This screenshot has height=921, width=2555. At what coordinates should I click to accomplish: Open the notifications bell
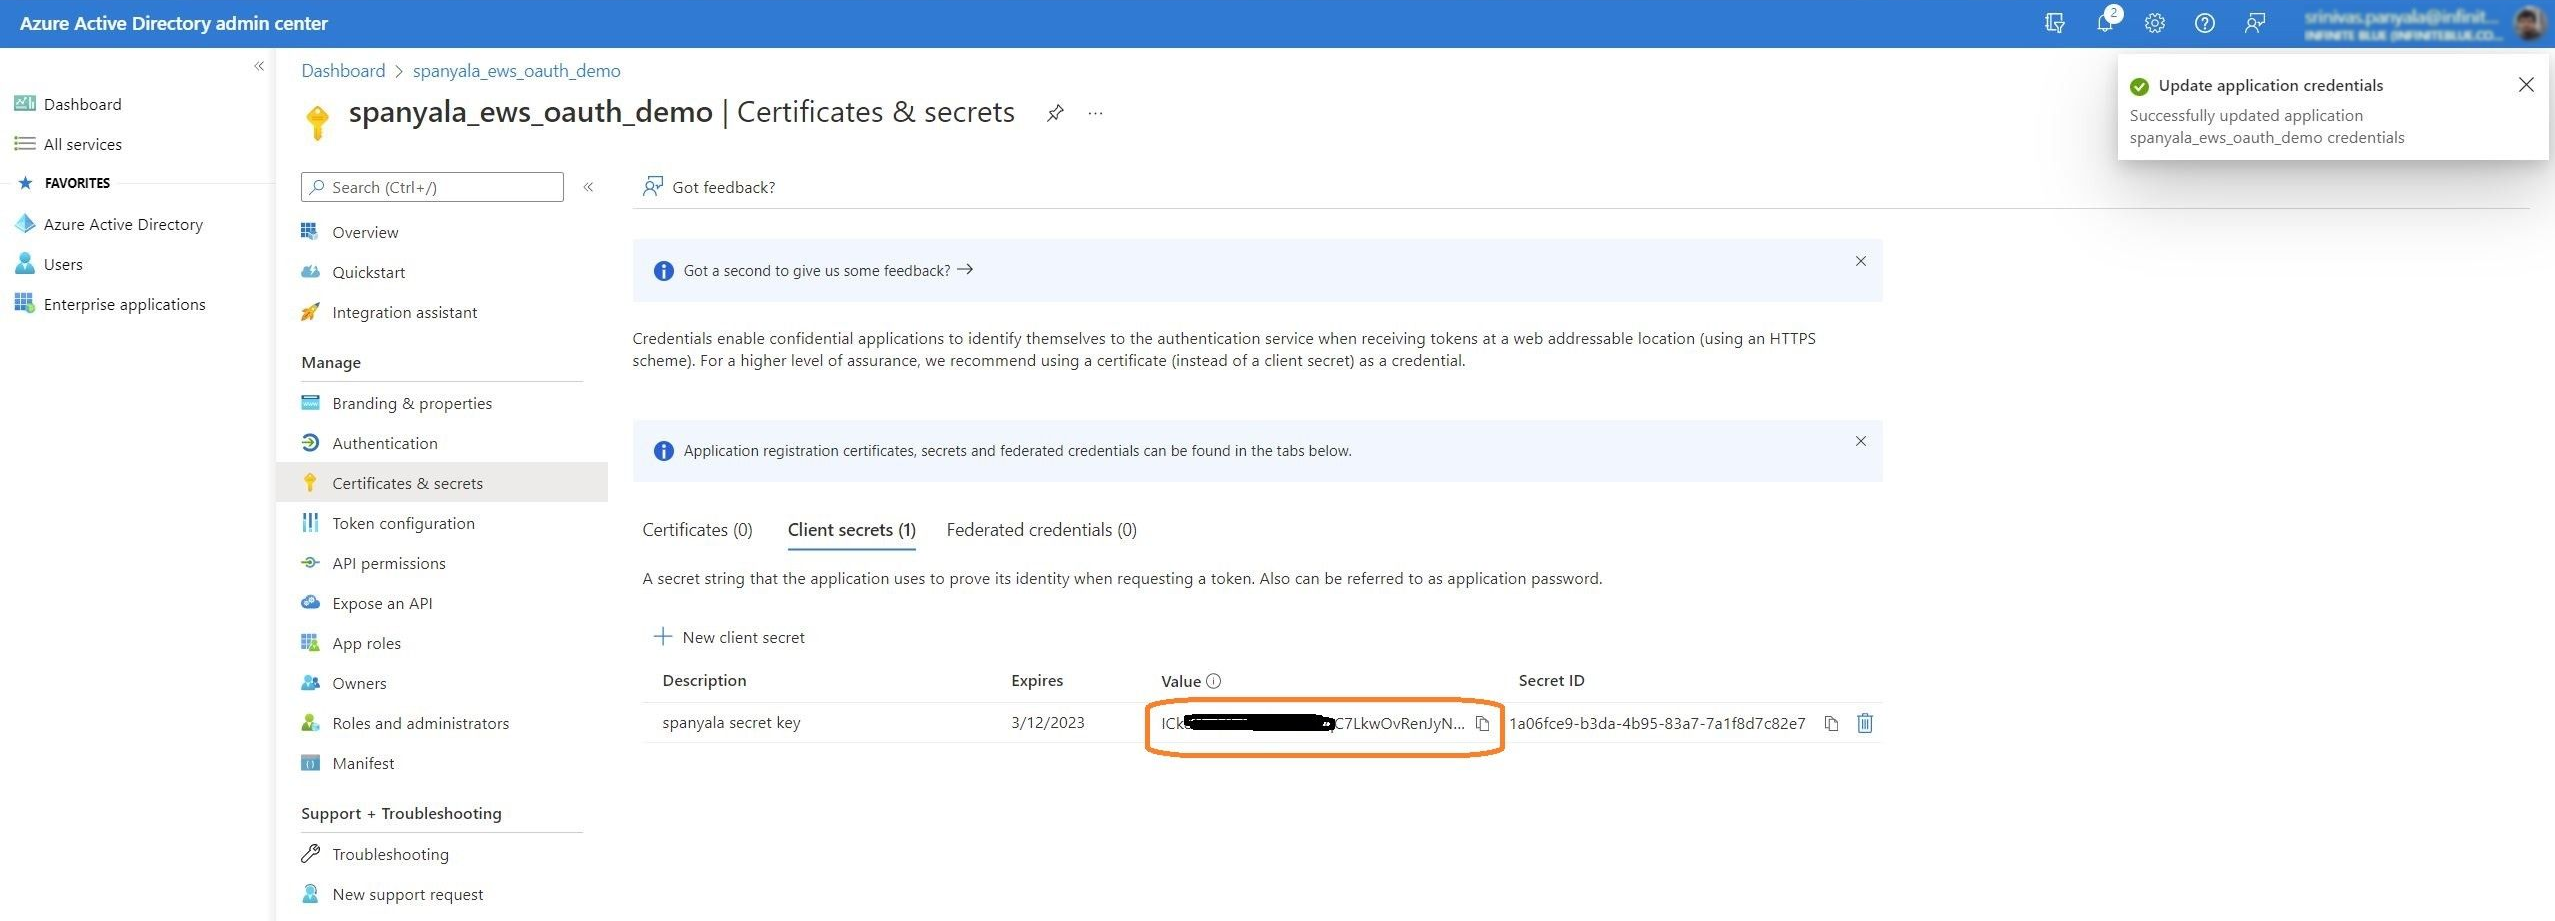[x=2106, y=22]
